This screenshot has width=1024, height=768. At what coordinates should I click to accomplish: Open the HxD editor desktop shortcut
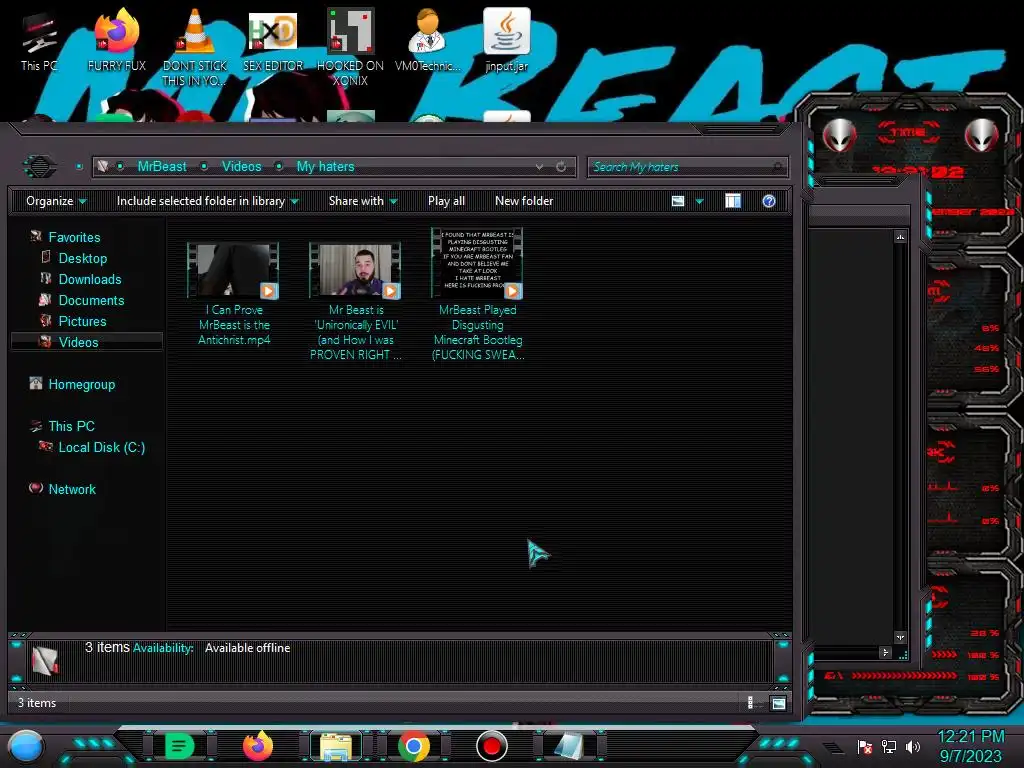tap(273, 41)
